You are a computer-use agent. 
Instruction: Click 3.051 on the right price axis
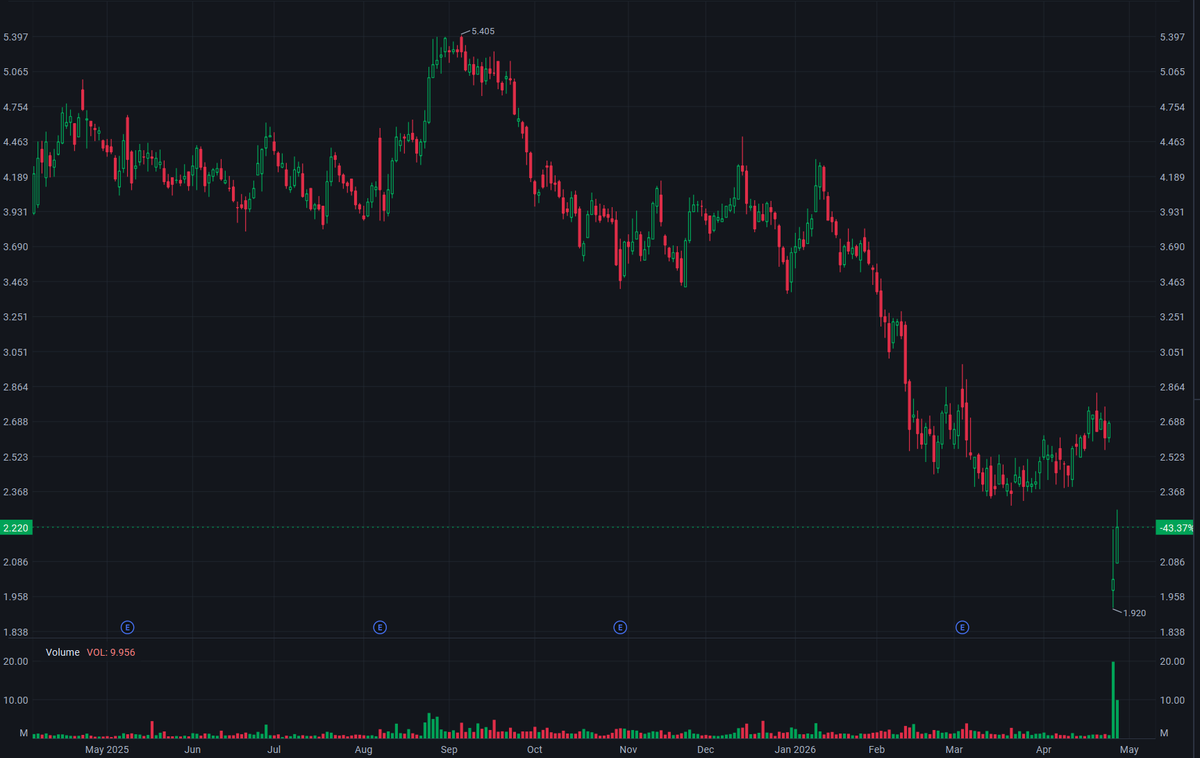point(1174,352)
